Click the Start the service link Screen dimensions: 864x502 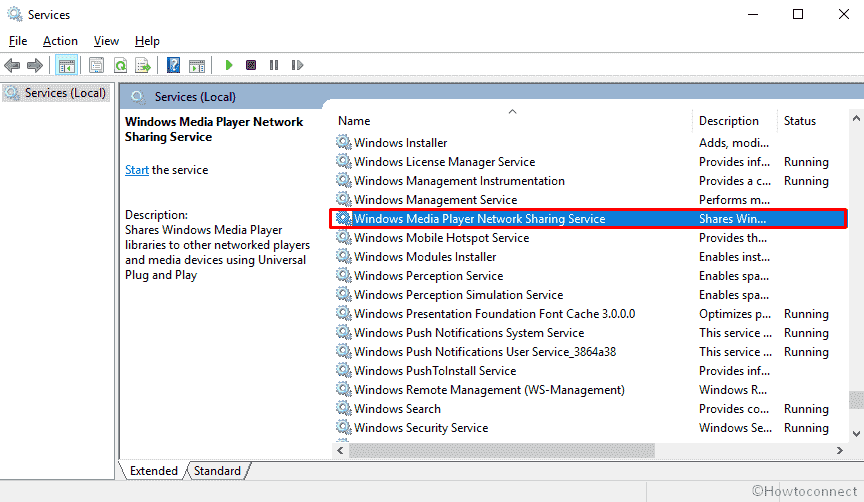(137, 170)
